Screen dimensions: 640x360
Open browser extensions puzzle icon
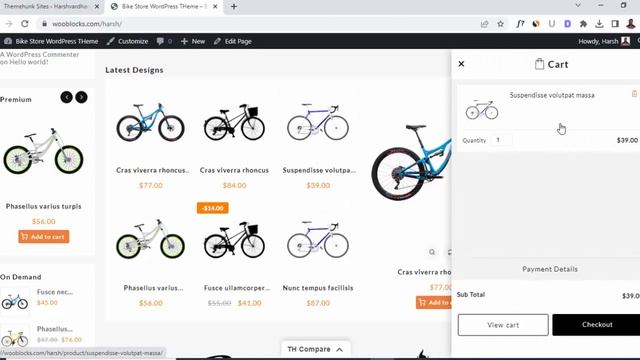click(x=583, y=24)
